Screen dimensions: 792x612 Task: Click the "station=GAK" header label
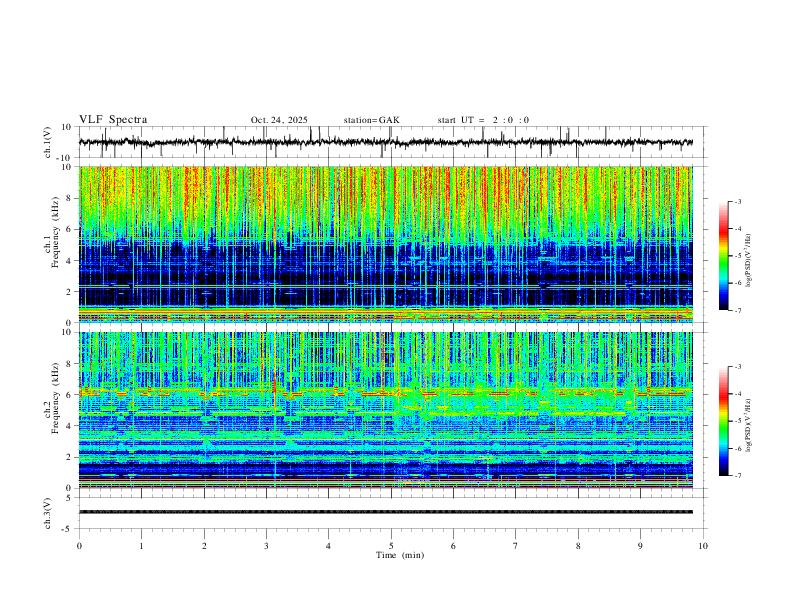pyautogui.click(x=371, y=120)
